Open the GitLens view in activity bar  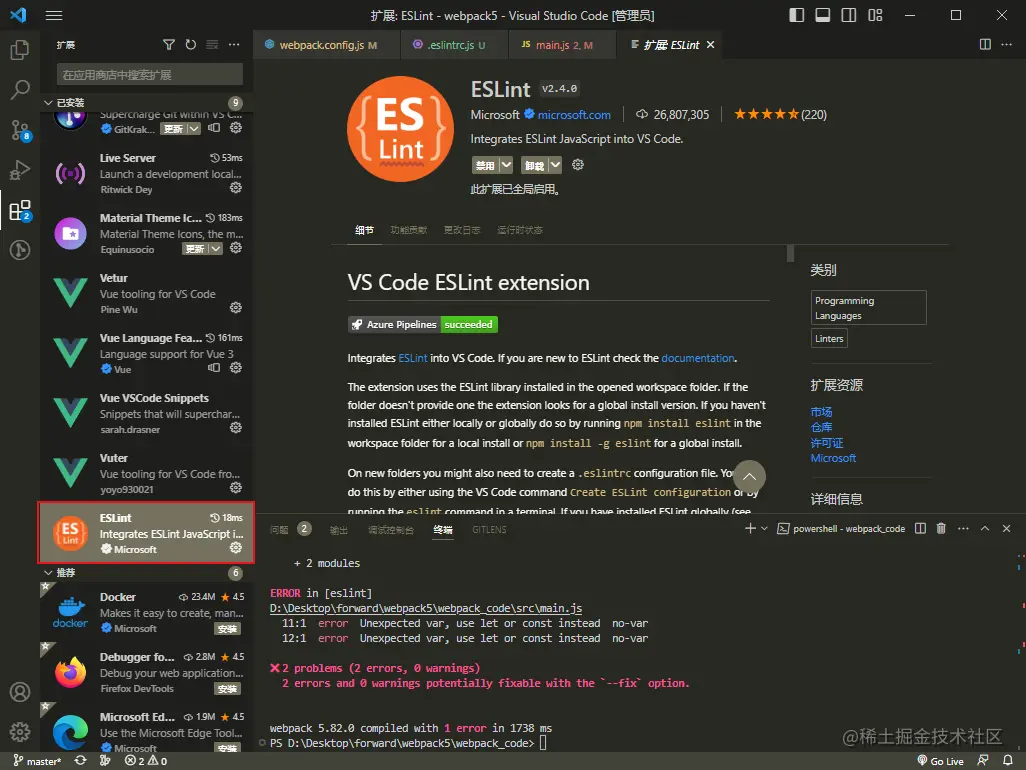tap(20, 250)
